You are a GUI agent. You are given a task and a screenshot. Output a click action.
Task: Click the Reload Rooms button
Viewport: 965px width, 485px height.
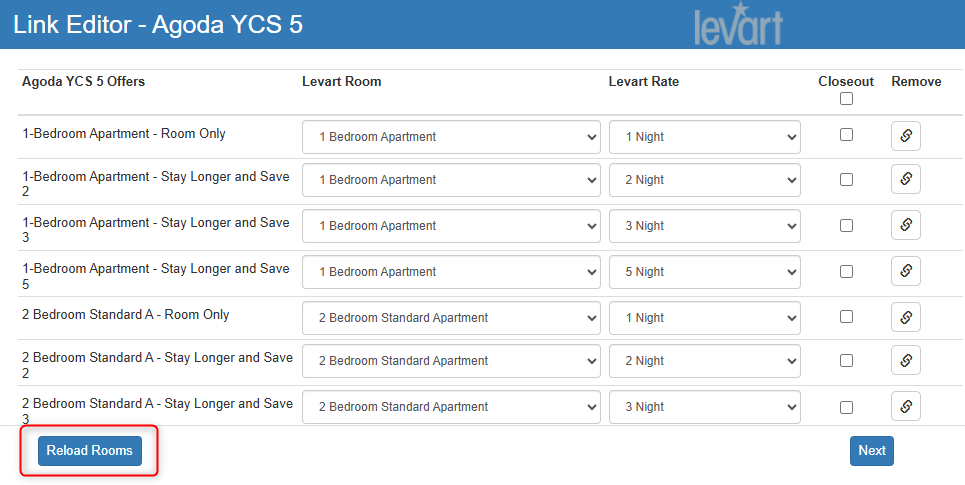point(90,451)
